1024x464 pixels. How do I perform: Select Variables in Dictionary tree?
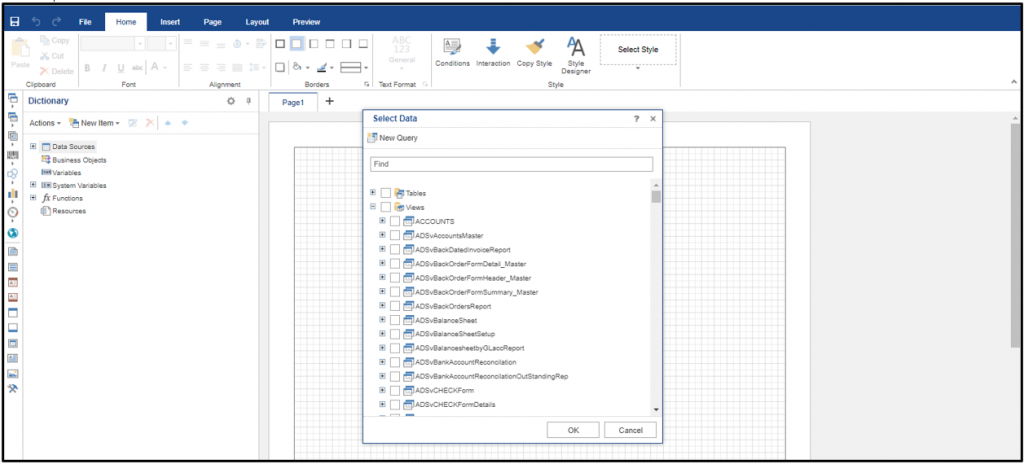[x=67, y=173]
